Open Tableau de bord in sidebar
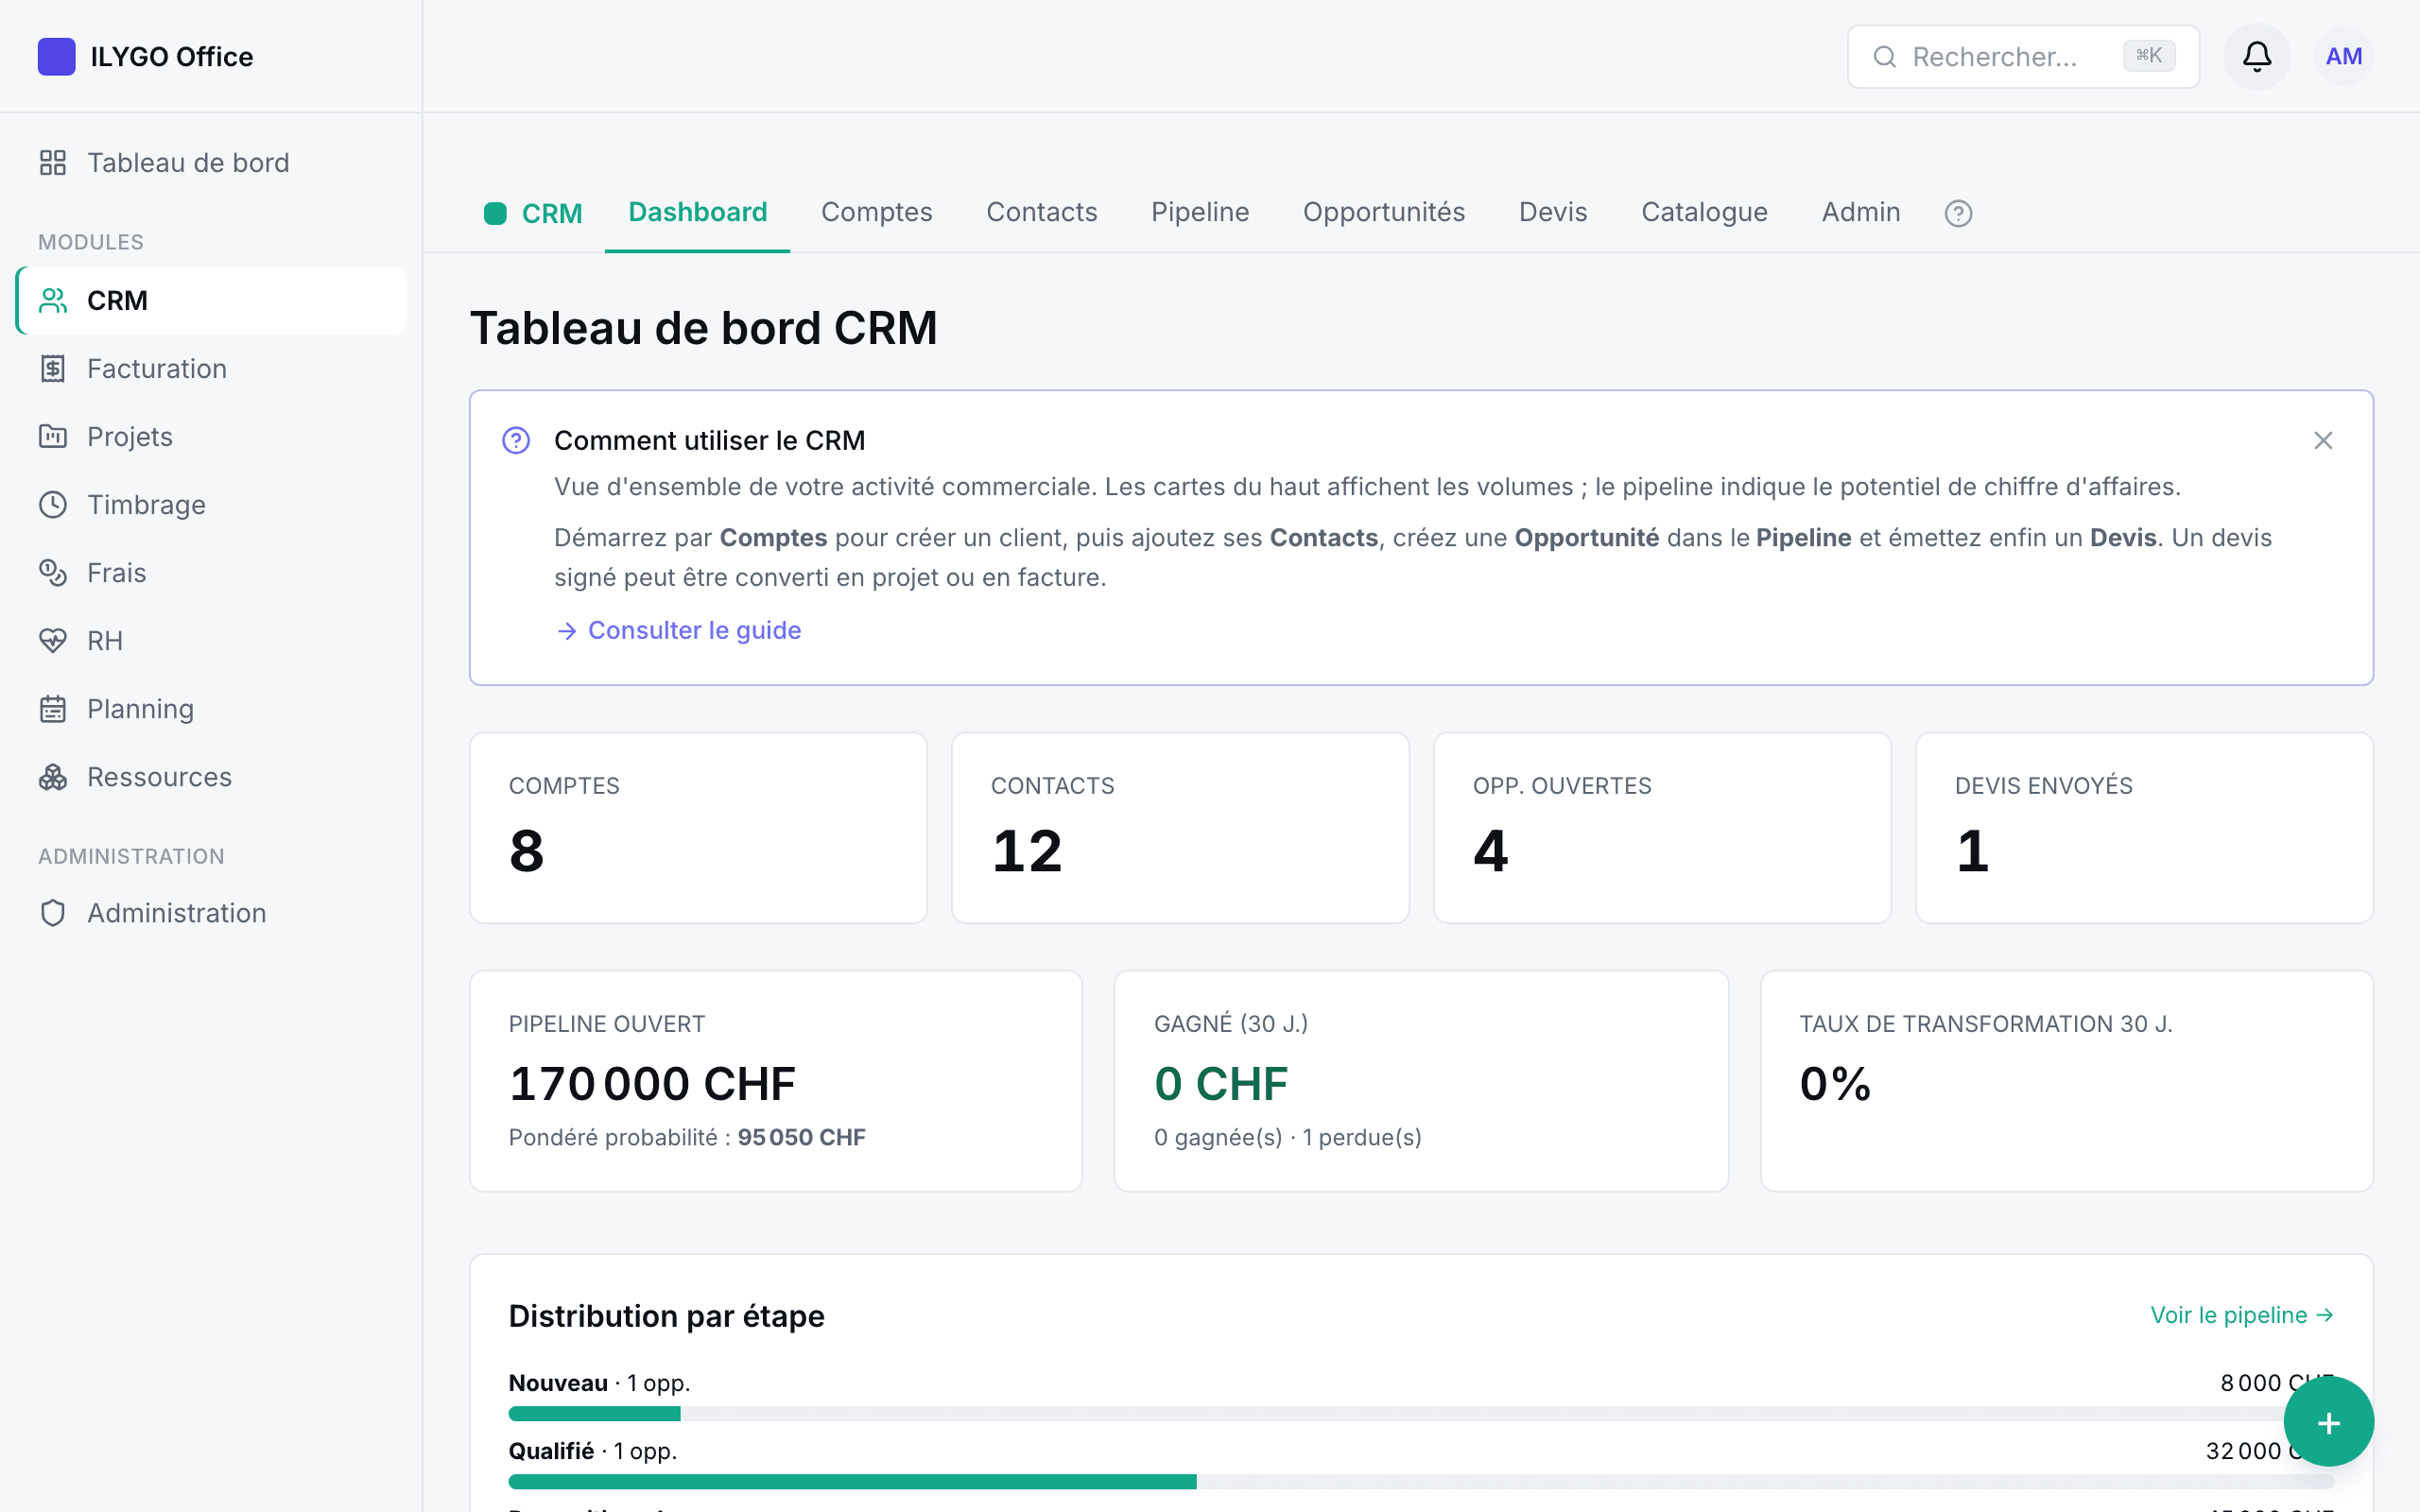 click(x=211, y=162)
